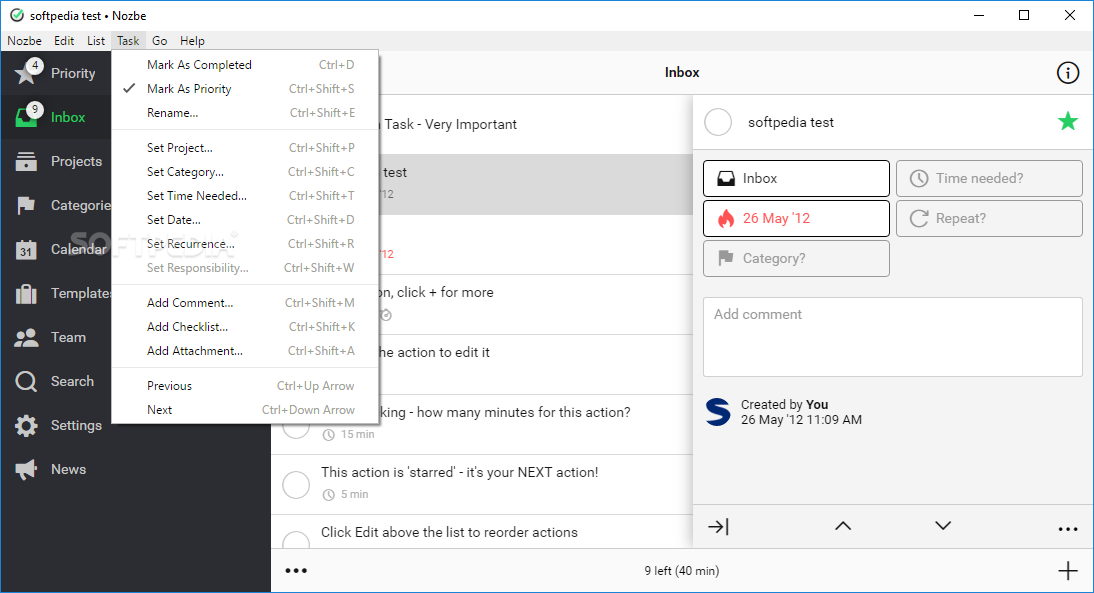Check off the 'Click Edit above' task
Viewport: 1094px width, 593px height.
tap(296, 541)
